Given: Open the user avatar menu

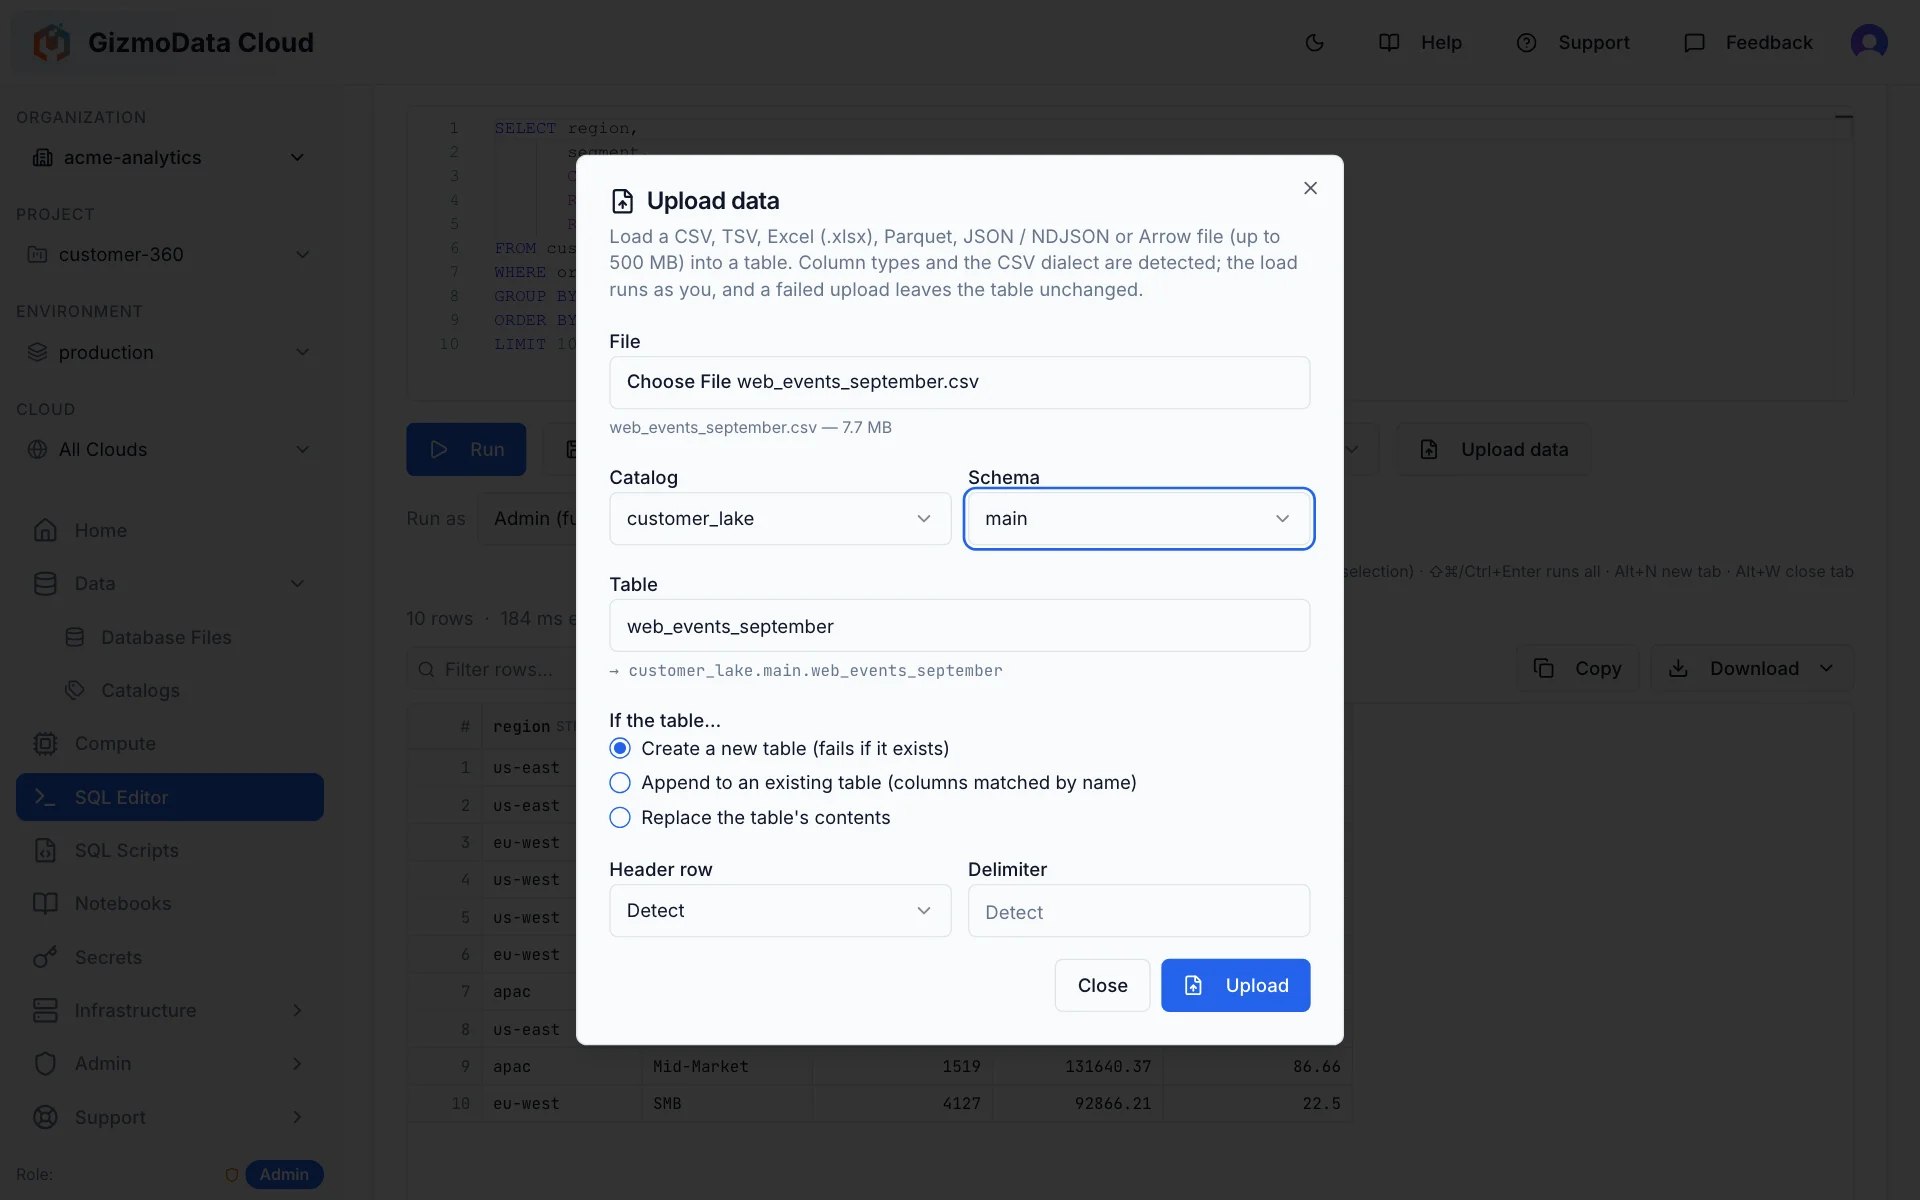Looking at the screenshot, I should point(1868,42).
